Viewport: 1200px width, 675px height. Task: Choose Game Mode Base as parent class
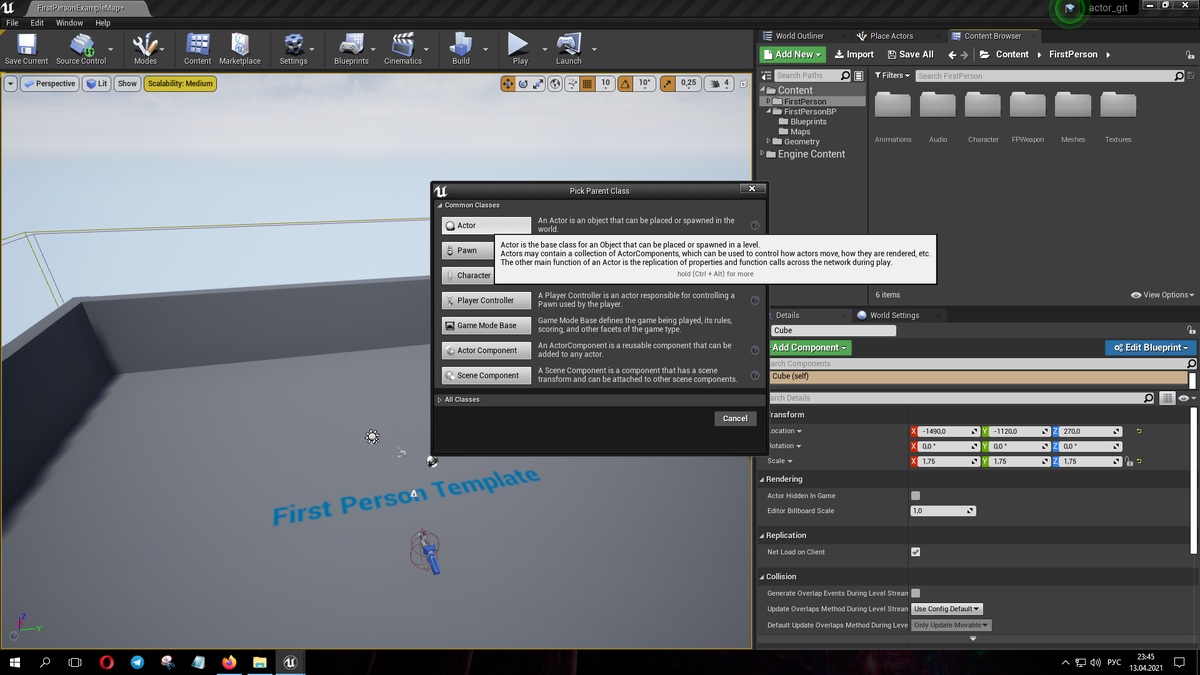point(486,326)
